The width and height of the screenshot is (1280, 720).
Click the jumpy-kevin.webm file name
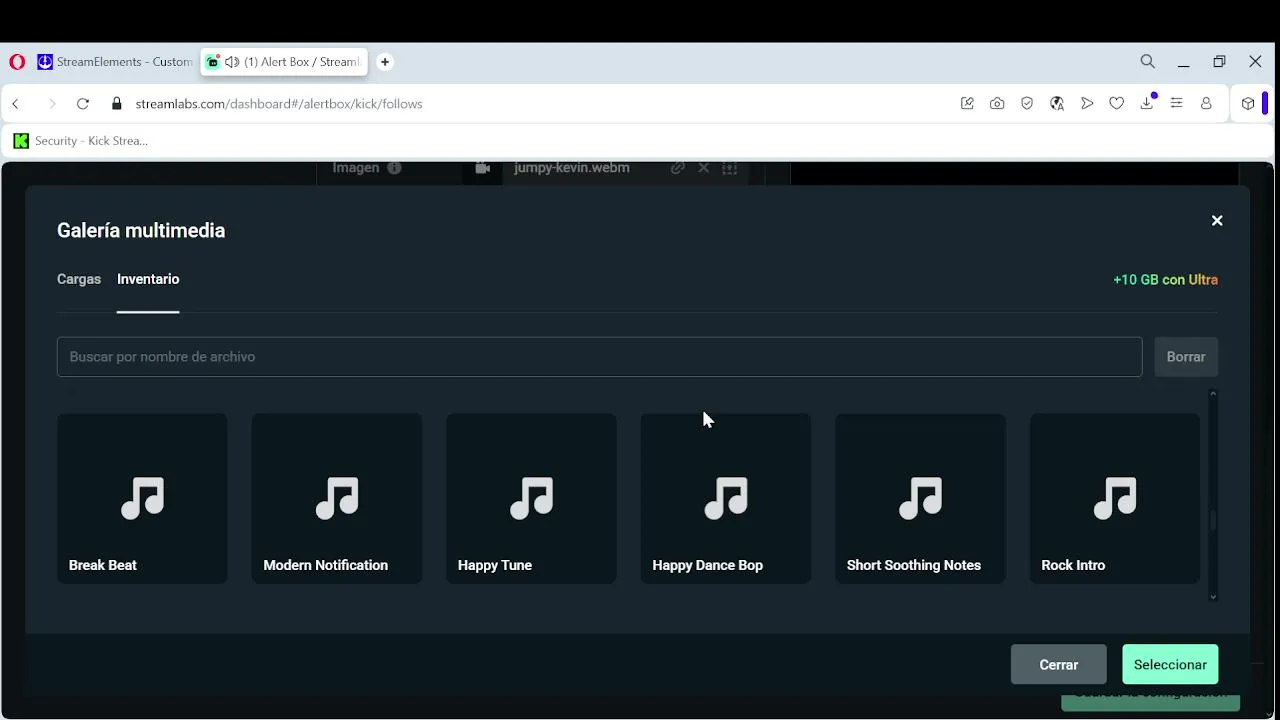pos(572,168)
